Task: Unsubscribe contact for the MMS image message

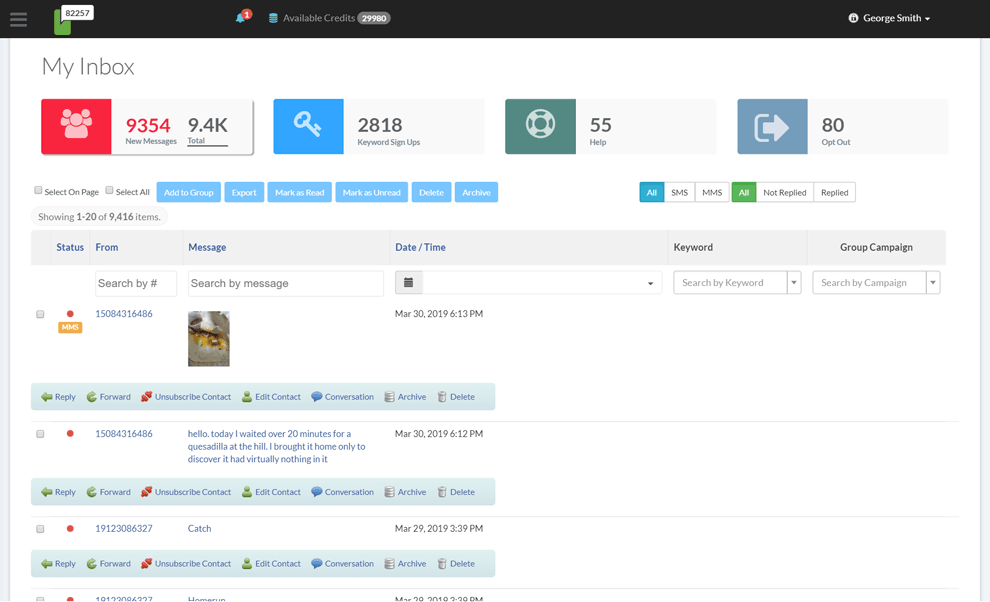Action: tap(186, 397)
